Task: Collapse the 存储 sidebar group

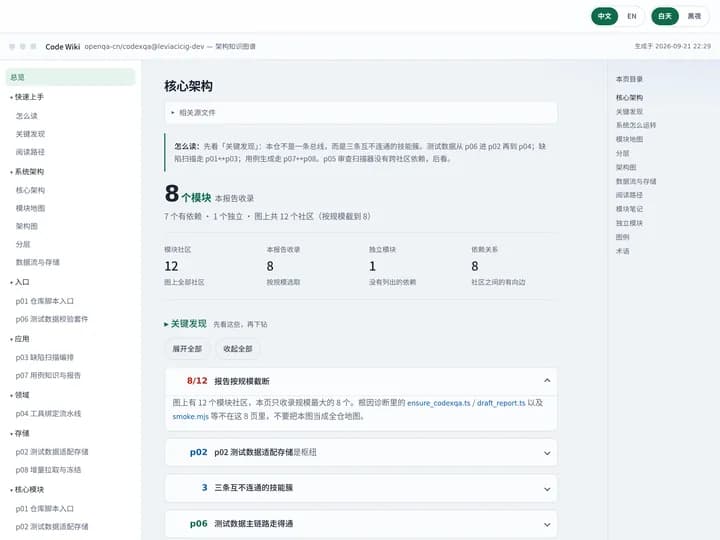Action: pyautogui.click(x=20, y=433)
